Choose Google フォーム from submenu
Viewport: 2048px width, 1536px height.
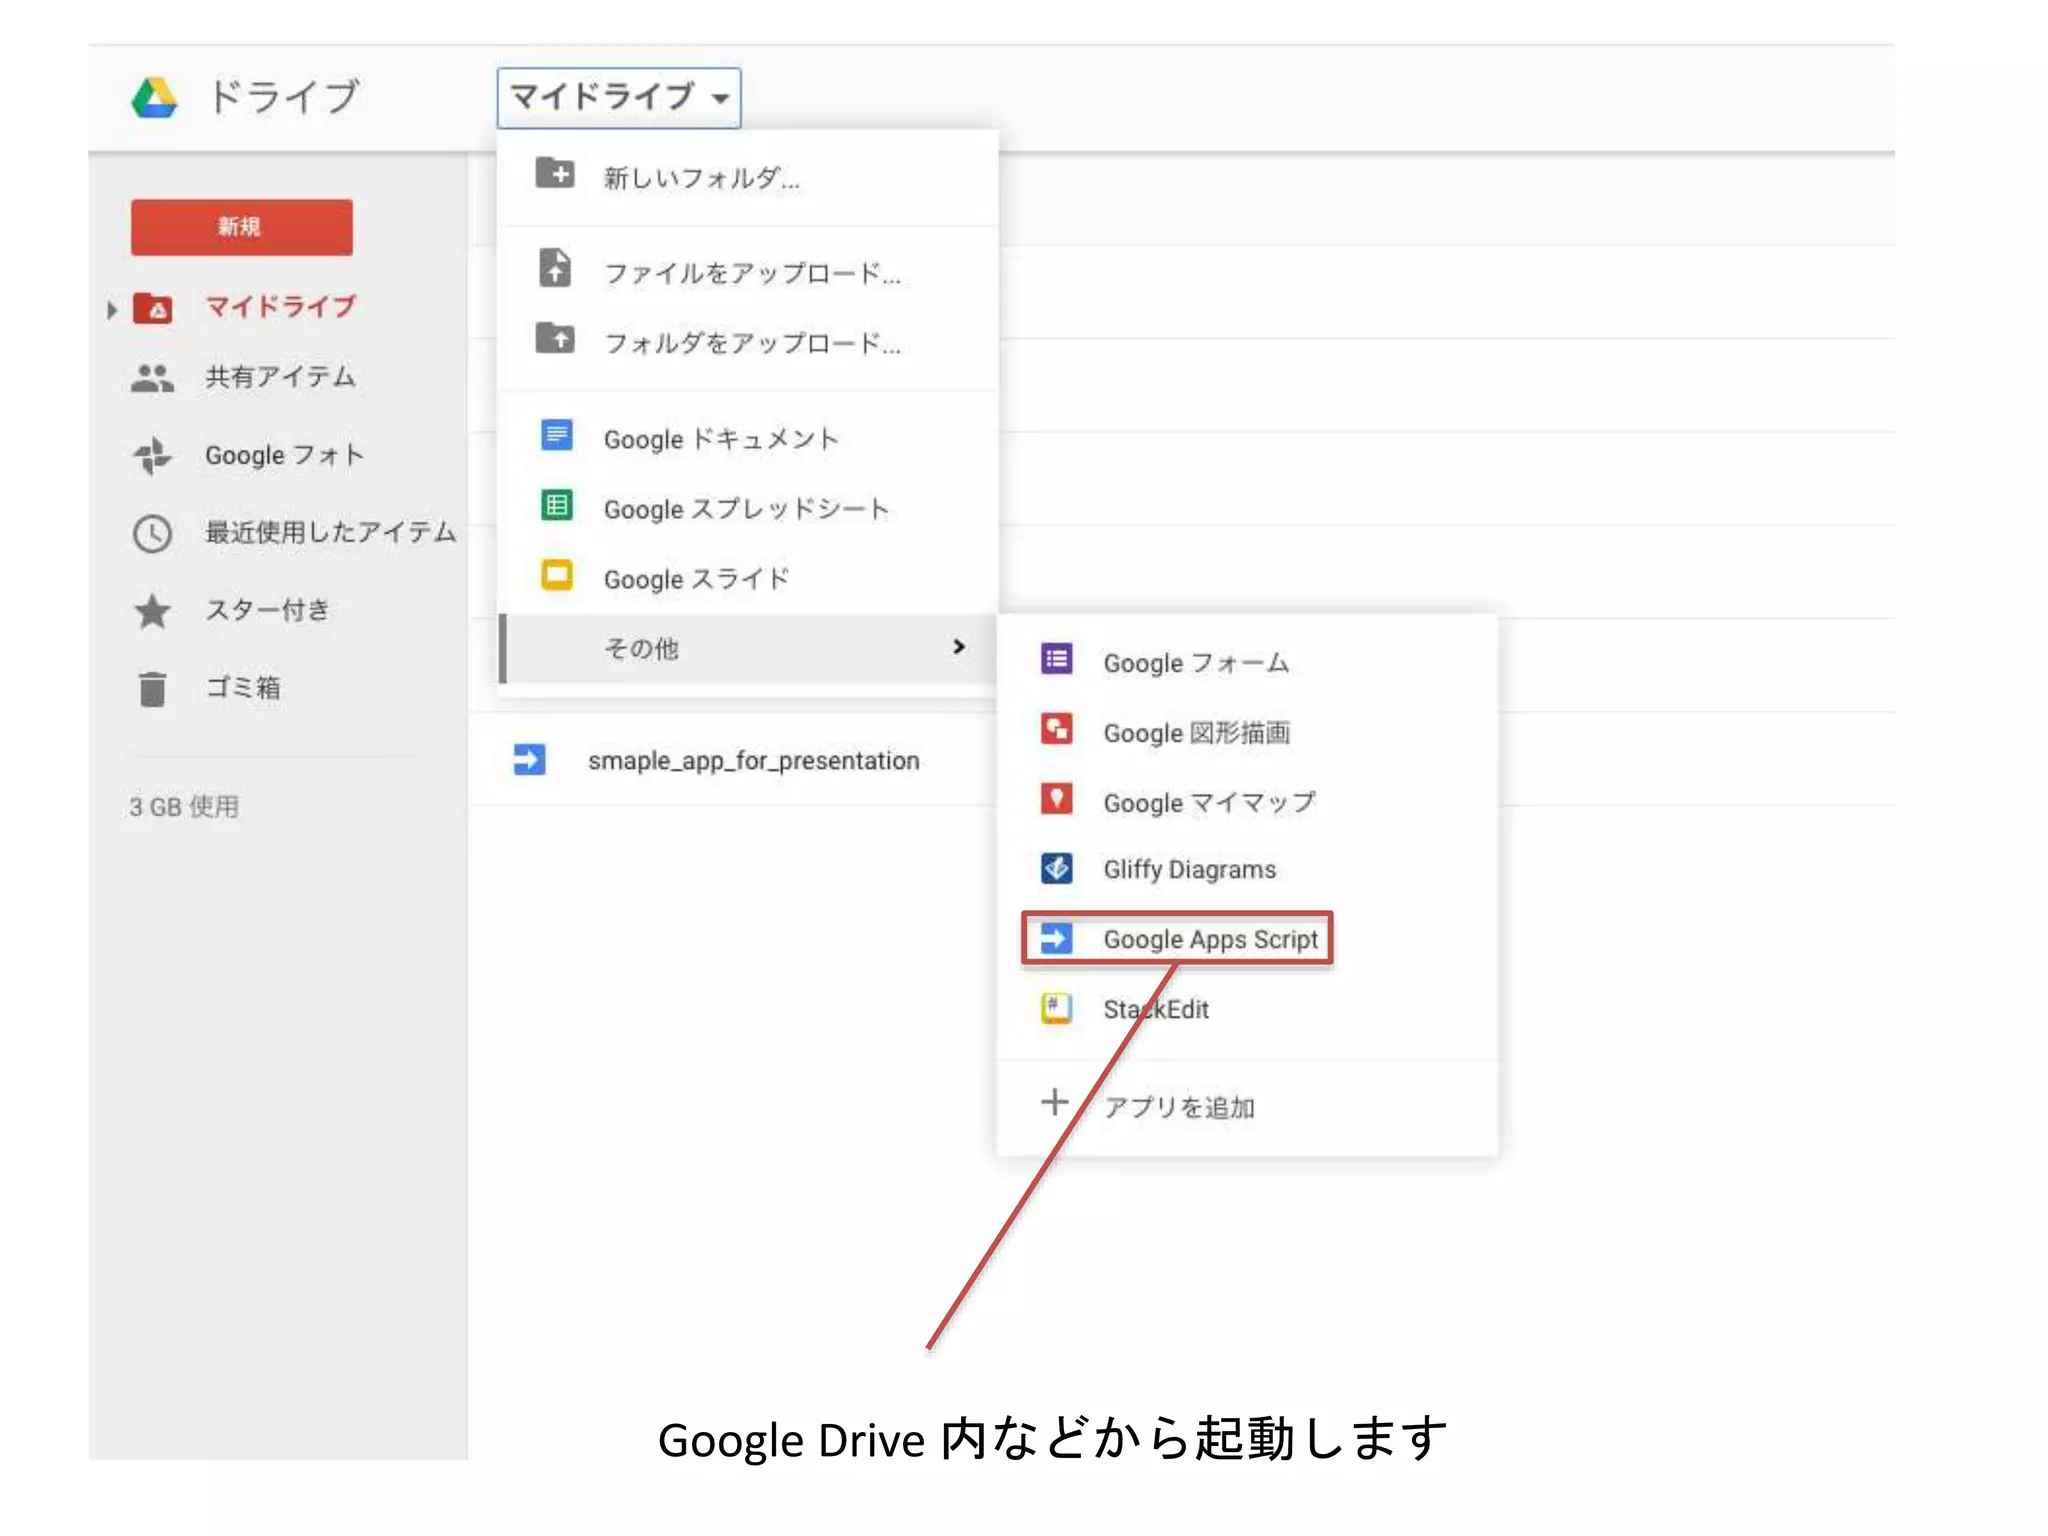tap(1196, 663)
